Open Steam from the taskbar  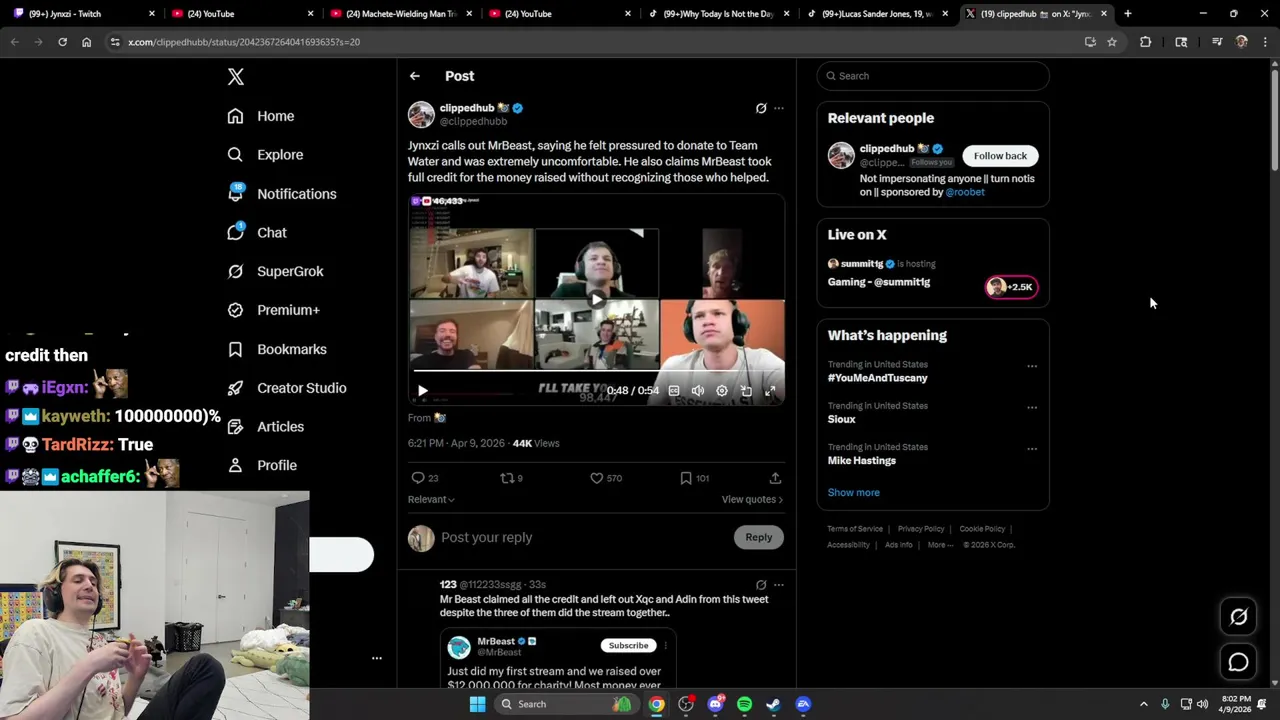[773, 704]
